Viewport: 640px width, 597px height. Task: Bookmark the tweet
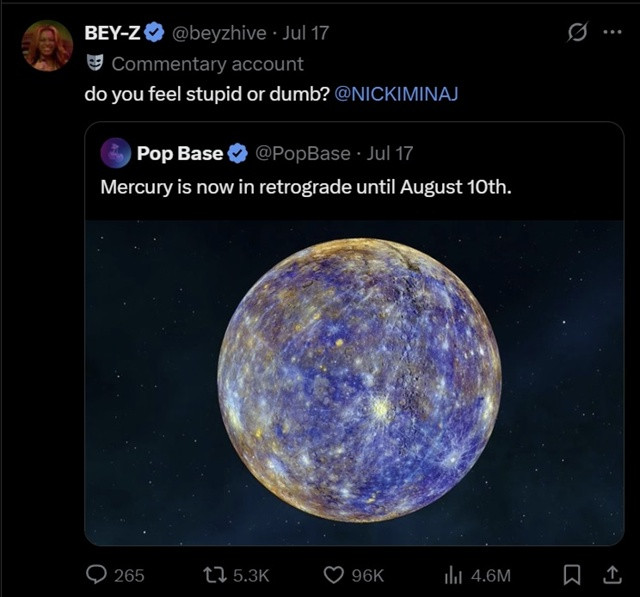click(571, 575)
